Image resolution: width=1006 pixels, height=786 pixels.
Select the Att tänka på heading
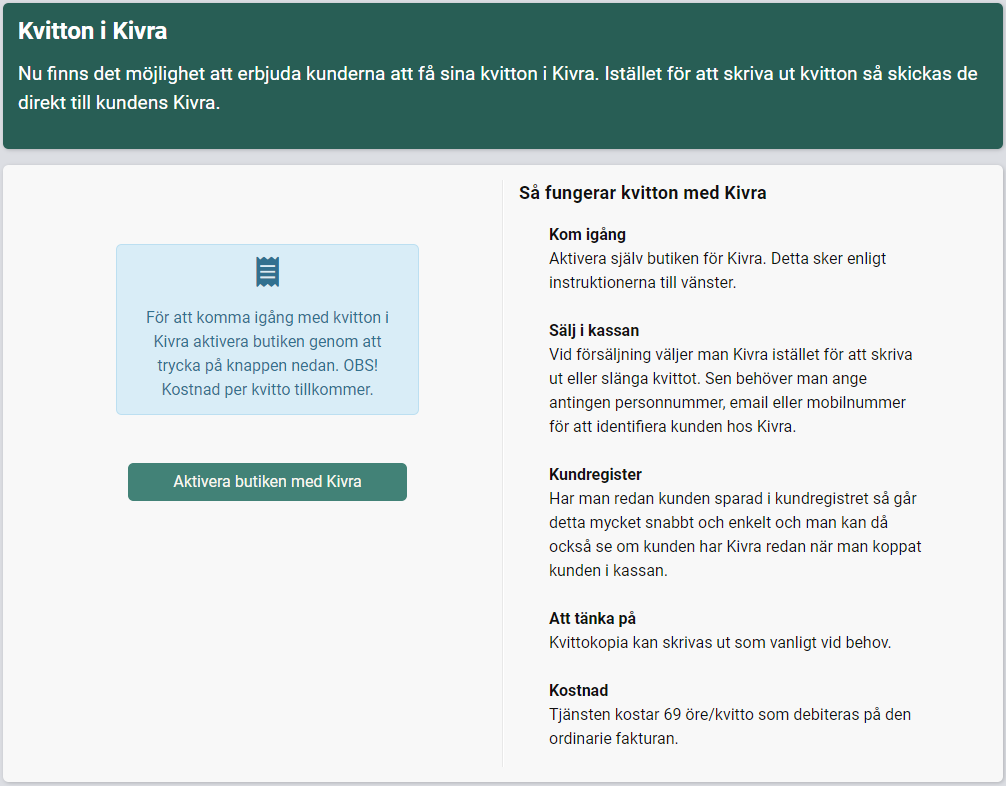(592, 618)
